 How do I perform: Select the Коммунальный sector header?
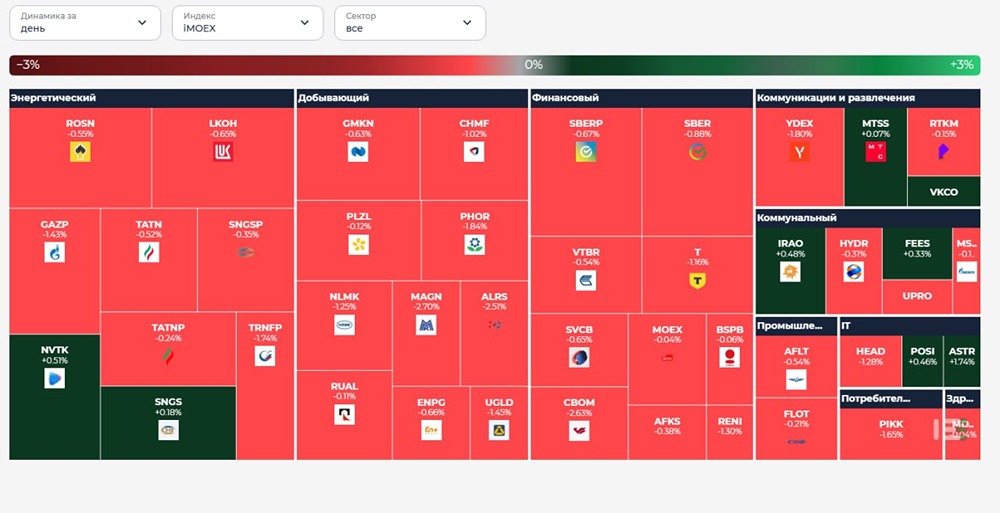868,218
